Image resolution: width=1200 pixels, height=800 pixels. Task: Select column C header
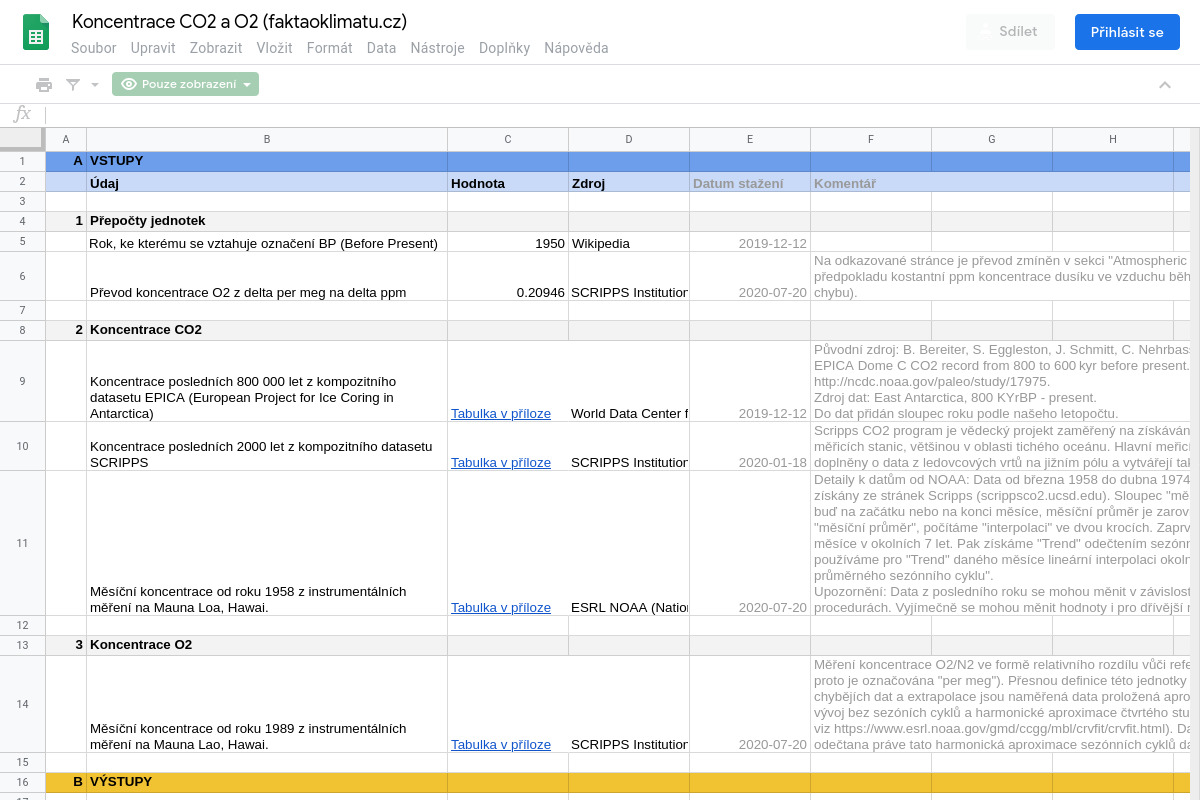click(x=508, y=139)
